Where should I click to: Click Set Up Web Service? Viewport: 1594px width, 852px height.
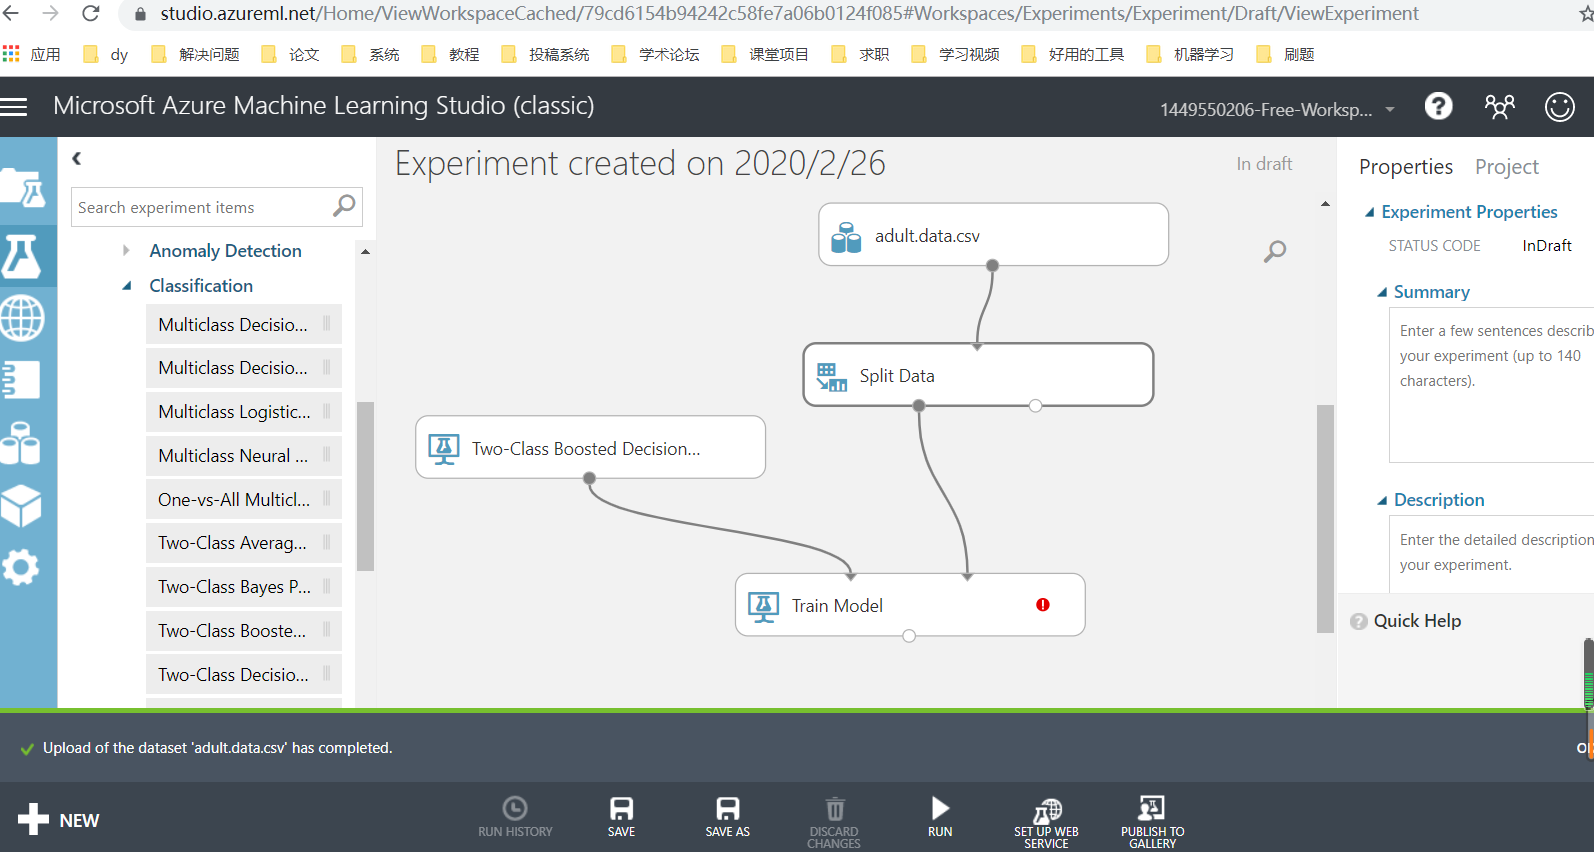[1046, 822]
